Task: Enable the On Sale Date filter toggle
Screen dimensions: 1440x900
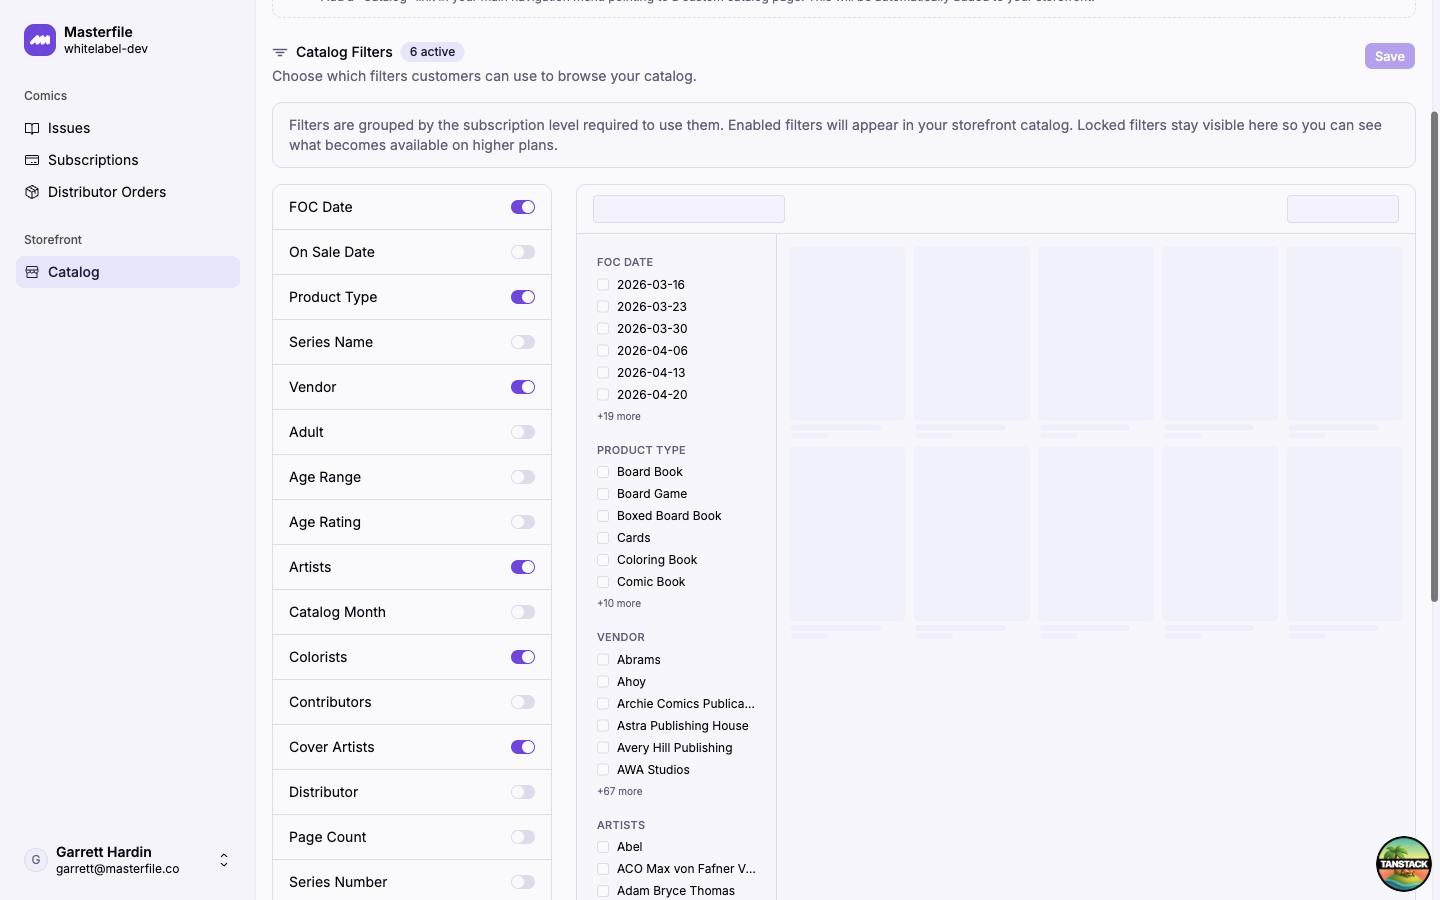Action: tap(523, 252)
